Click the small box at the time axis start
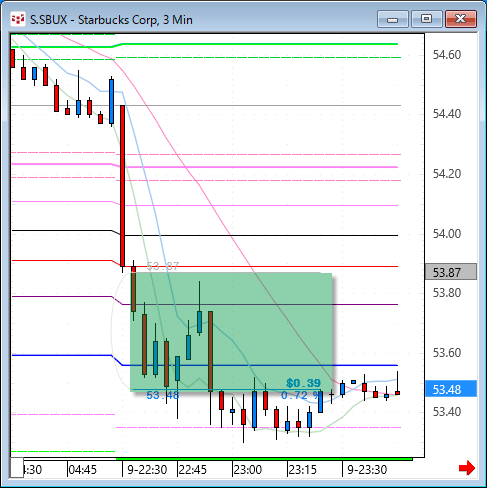Image resolution: width=487 pixels, height=488 pixels. 17,468
